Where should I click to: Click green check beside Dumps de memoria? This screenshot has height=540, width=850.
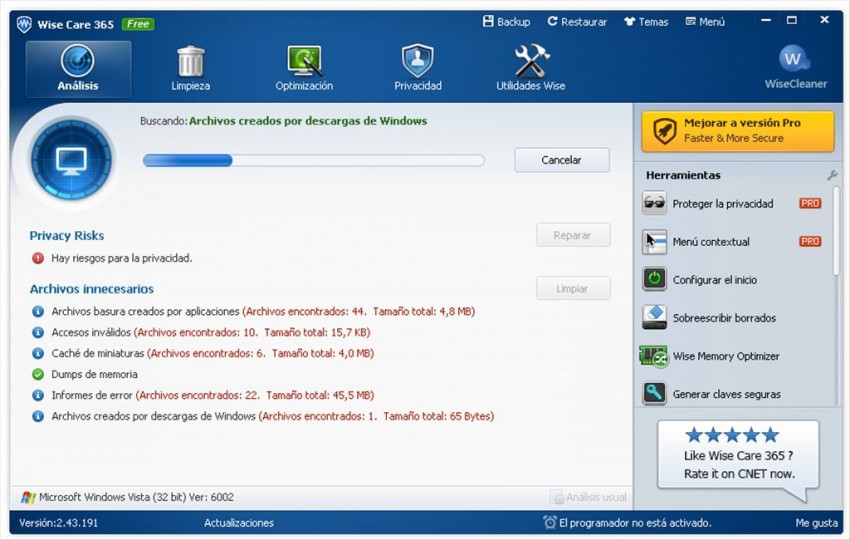coord(38,374)
